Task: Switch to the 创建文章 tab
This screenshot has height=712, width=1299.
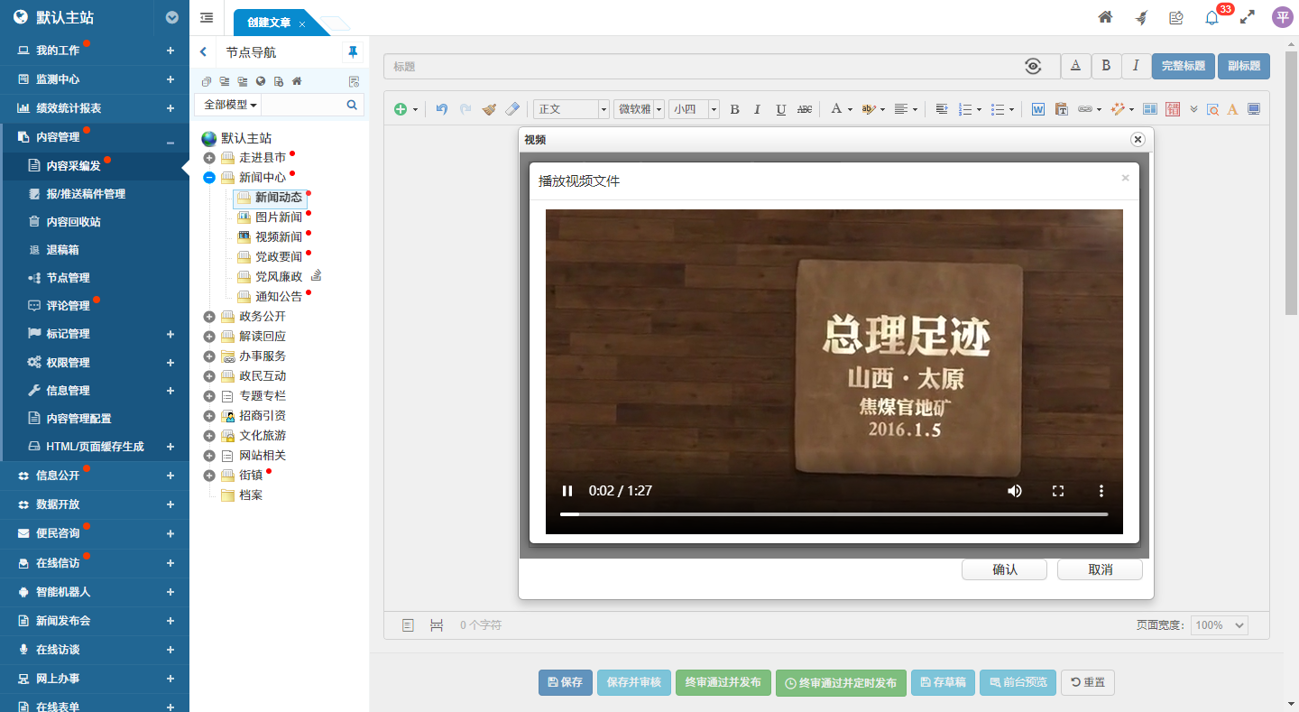Action: [x=269, y=22]
